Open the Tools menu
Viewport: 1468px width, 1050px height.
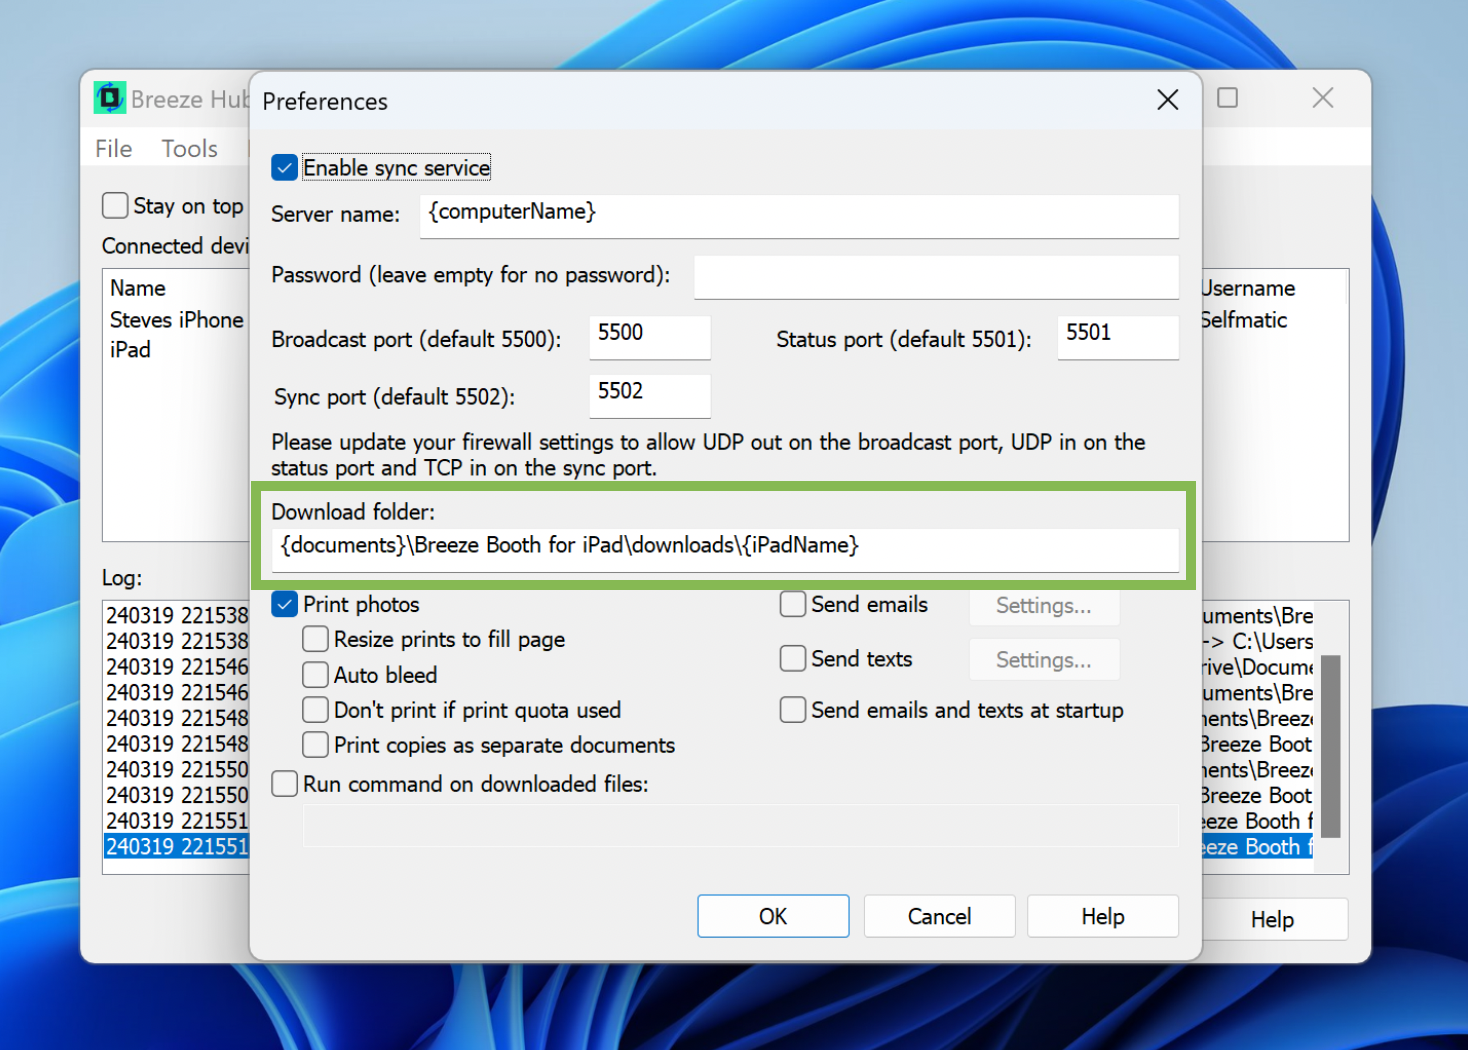point(189,149)
